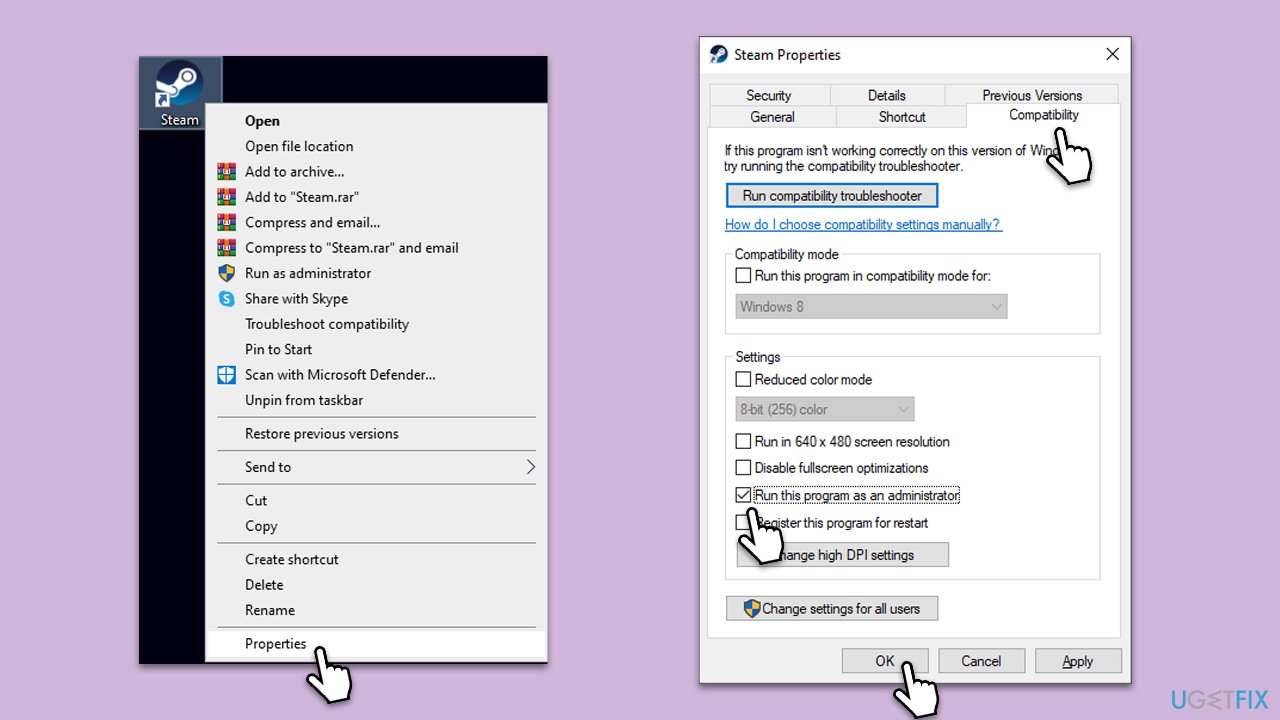
Task: Check Run in 640 x 480 screen resolution
Action: [743, 441]
